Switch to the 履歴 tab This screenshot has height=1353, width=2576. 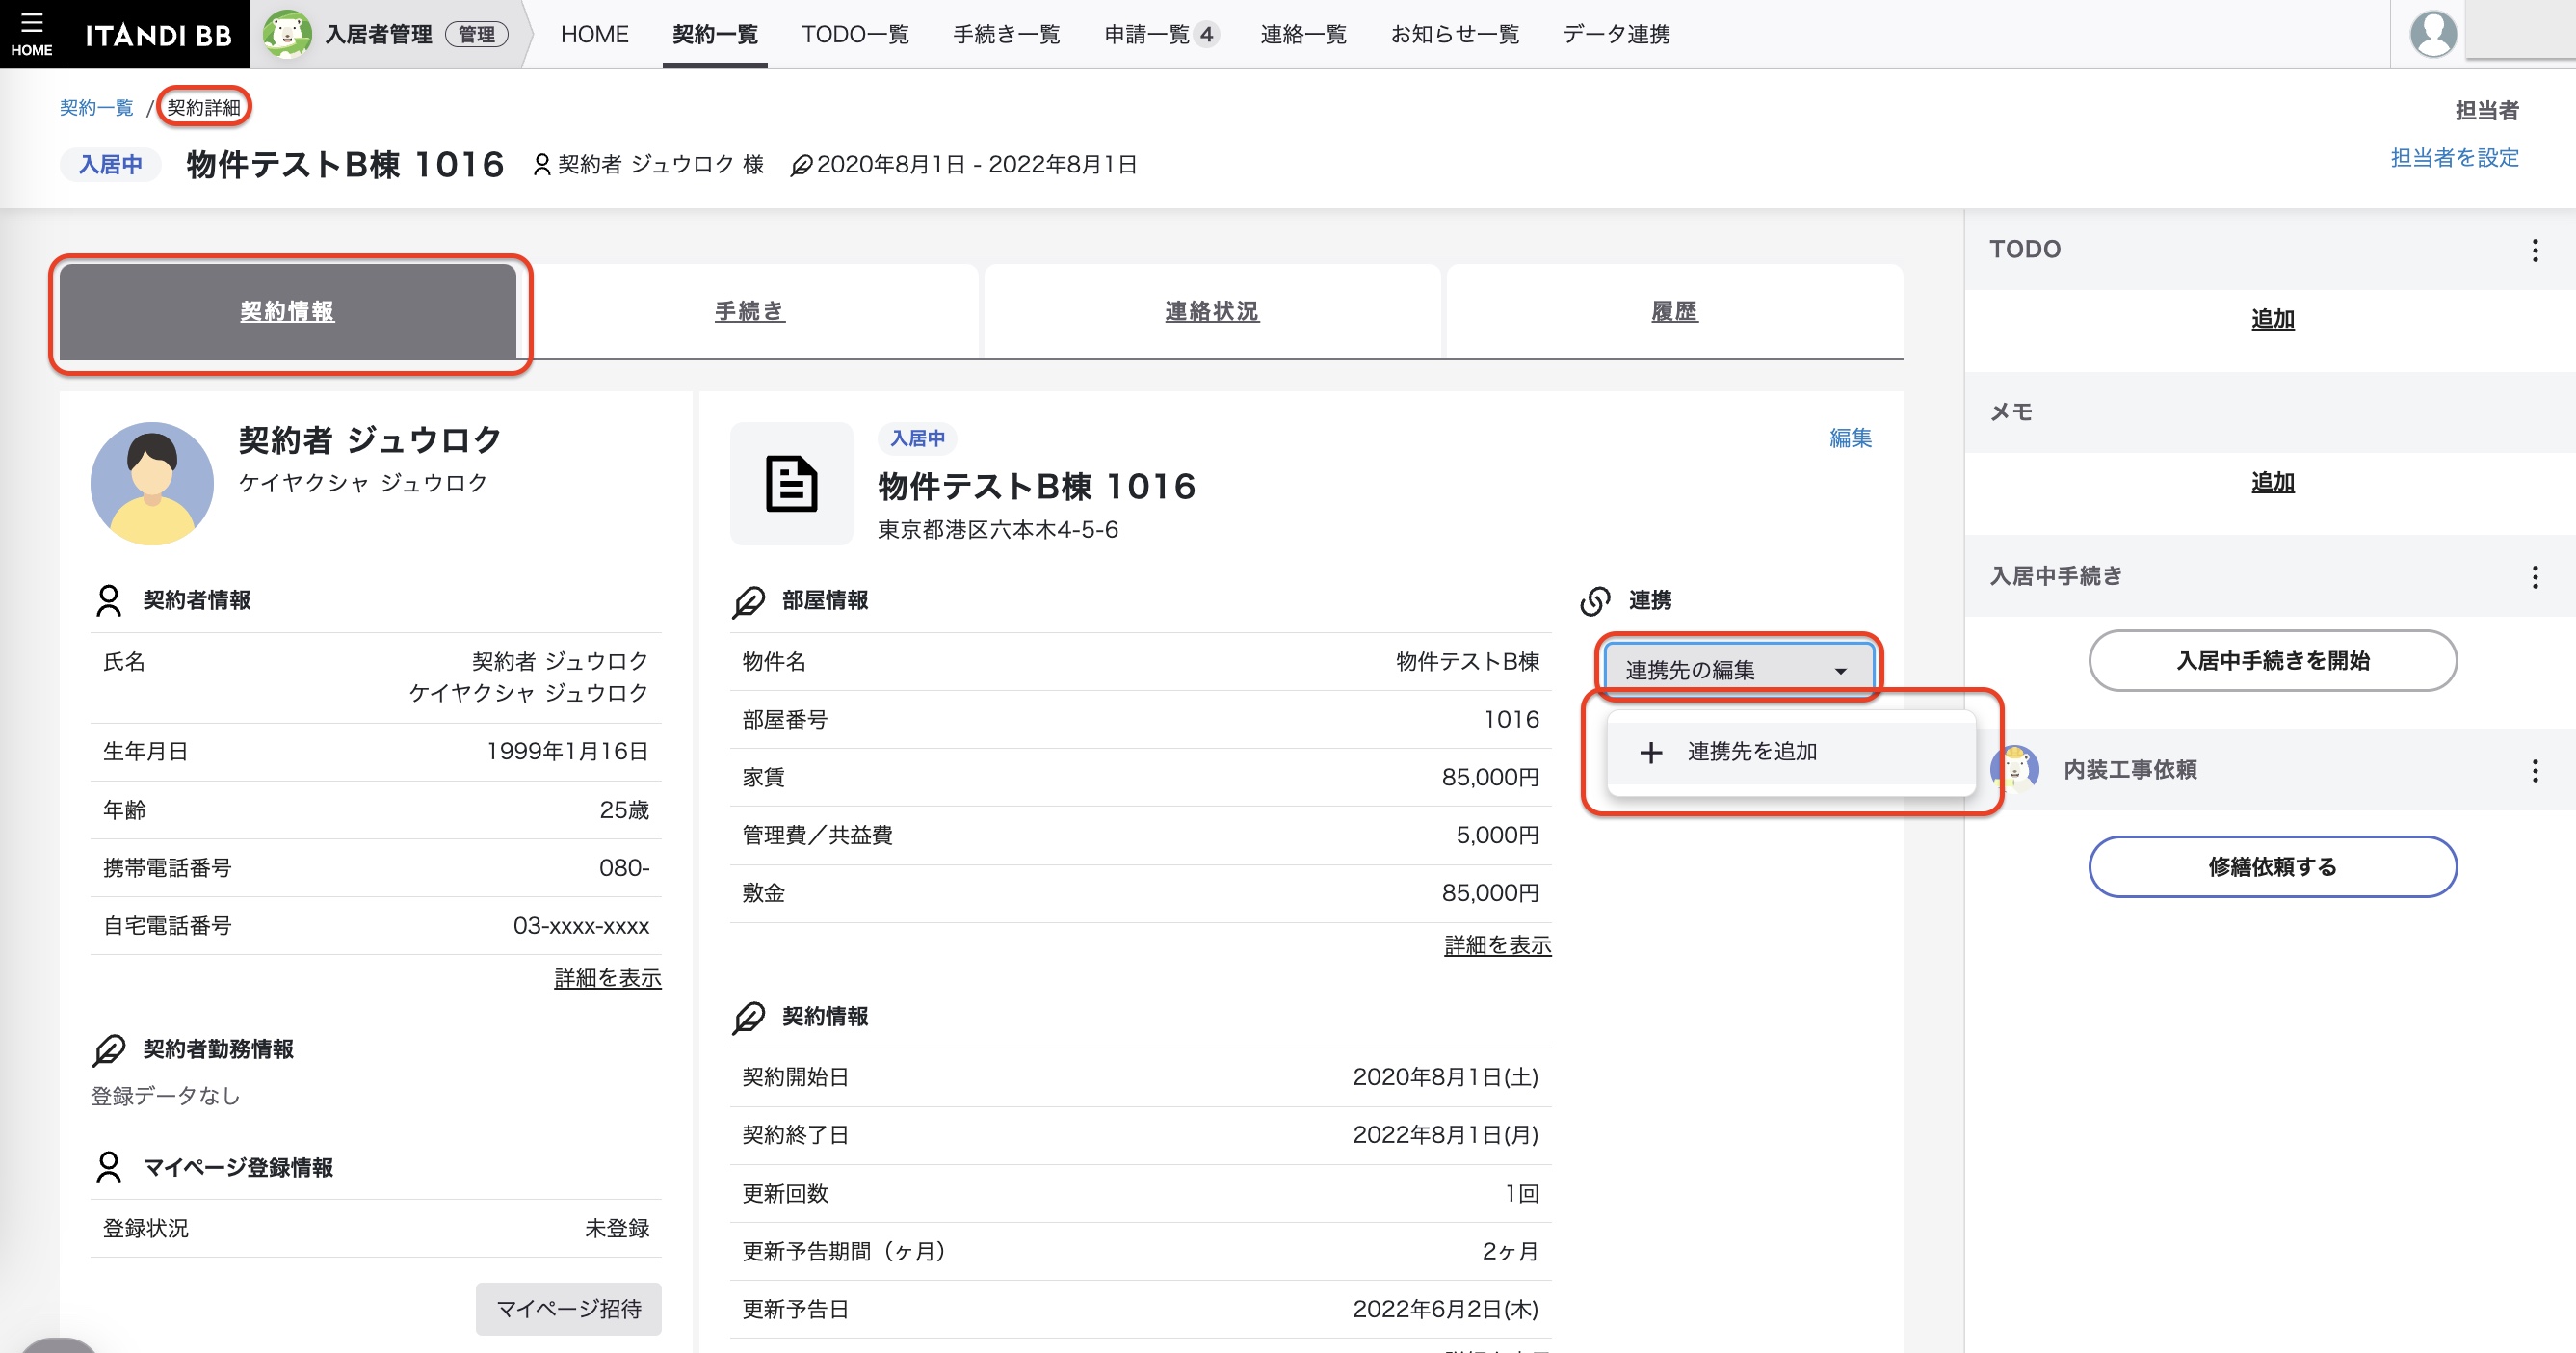[x=1675, y=311]
